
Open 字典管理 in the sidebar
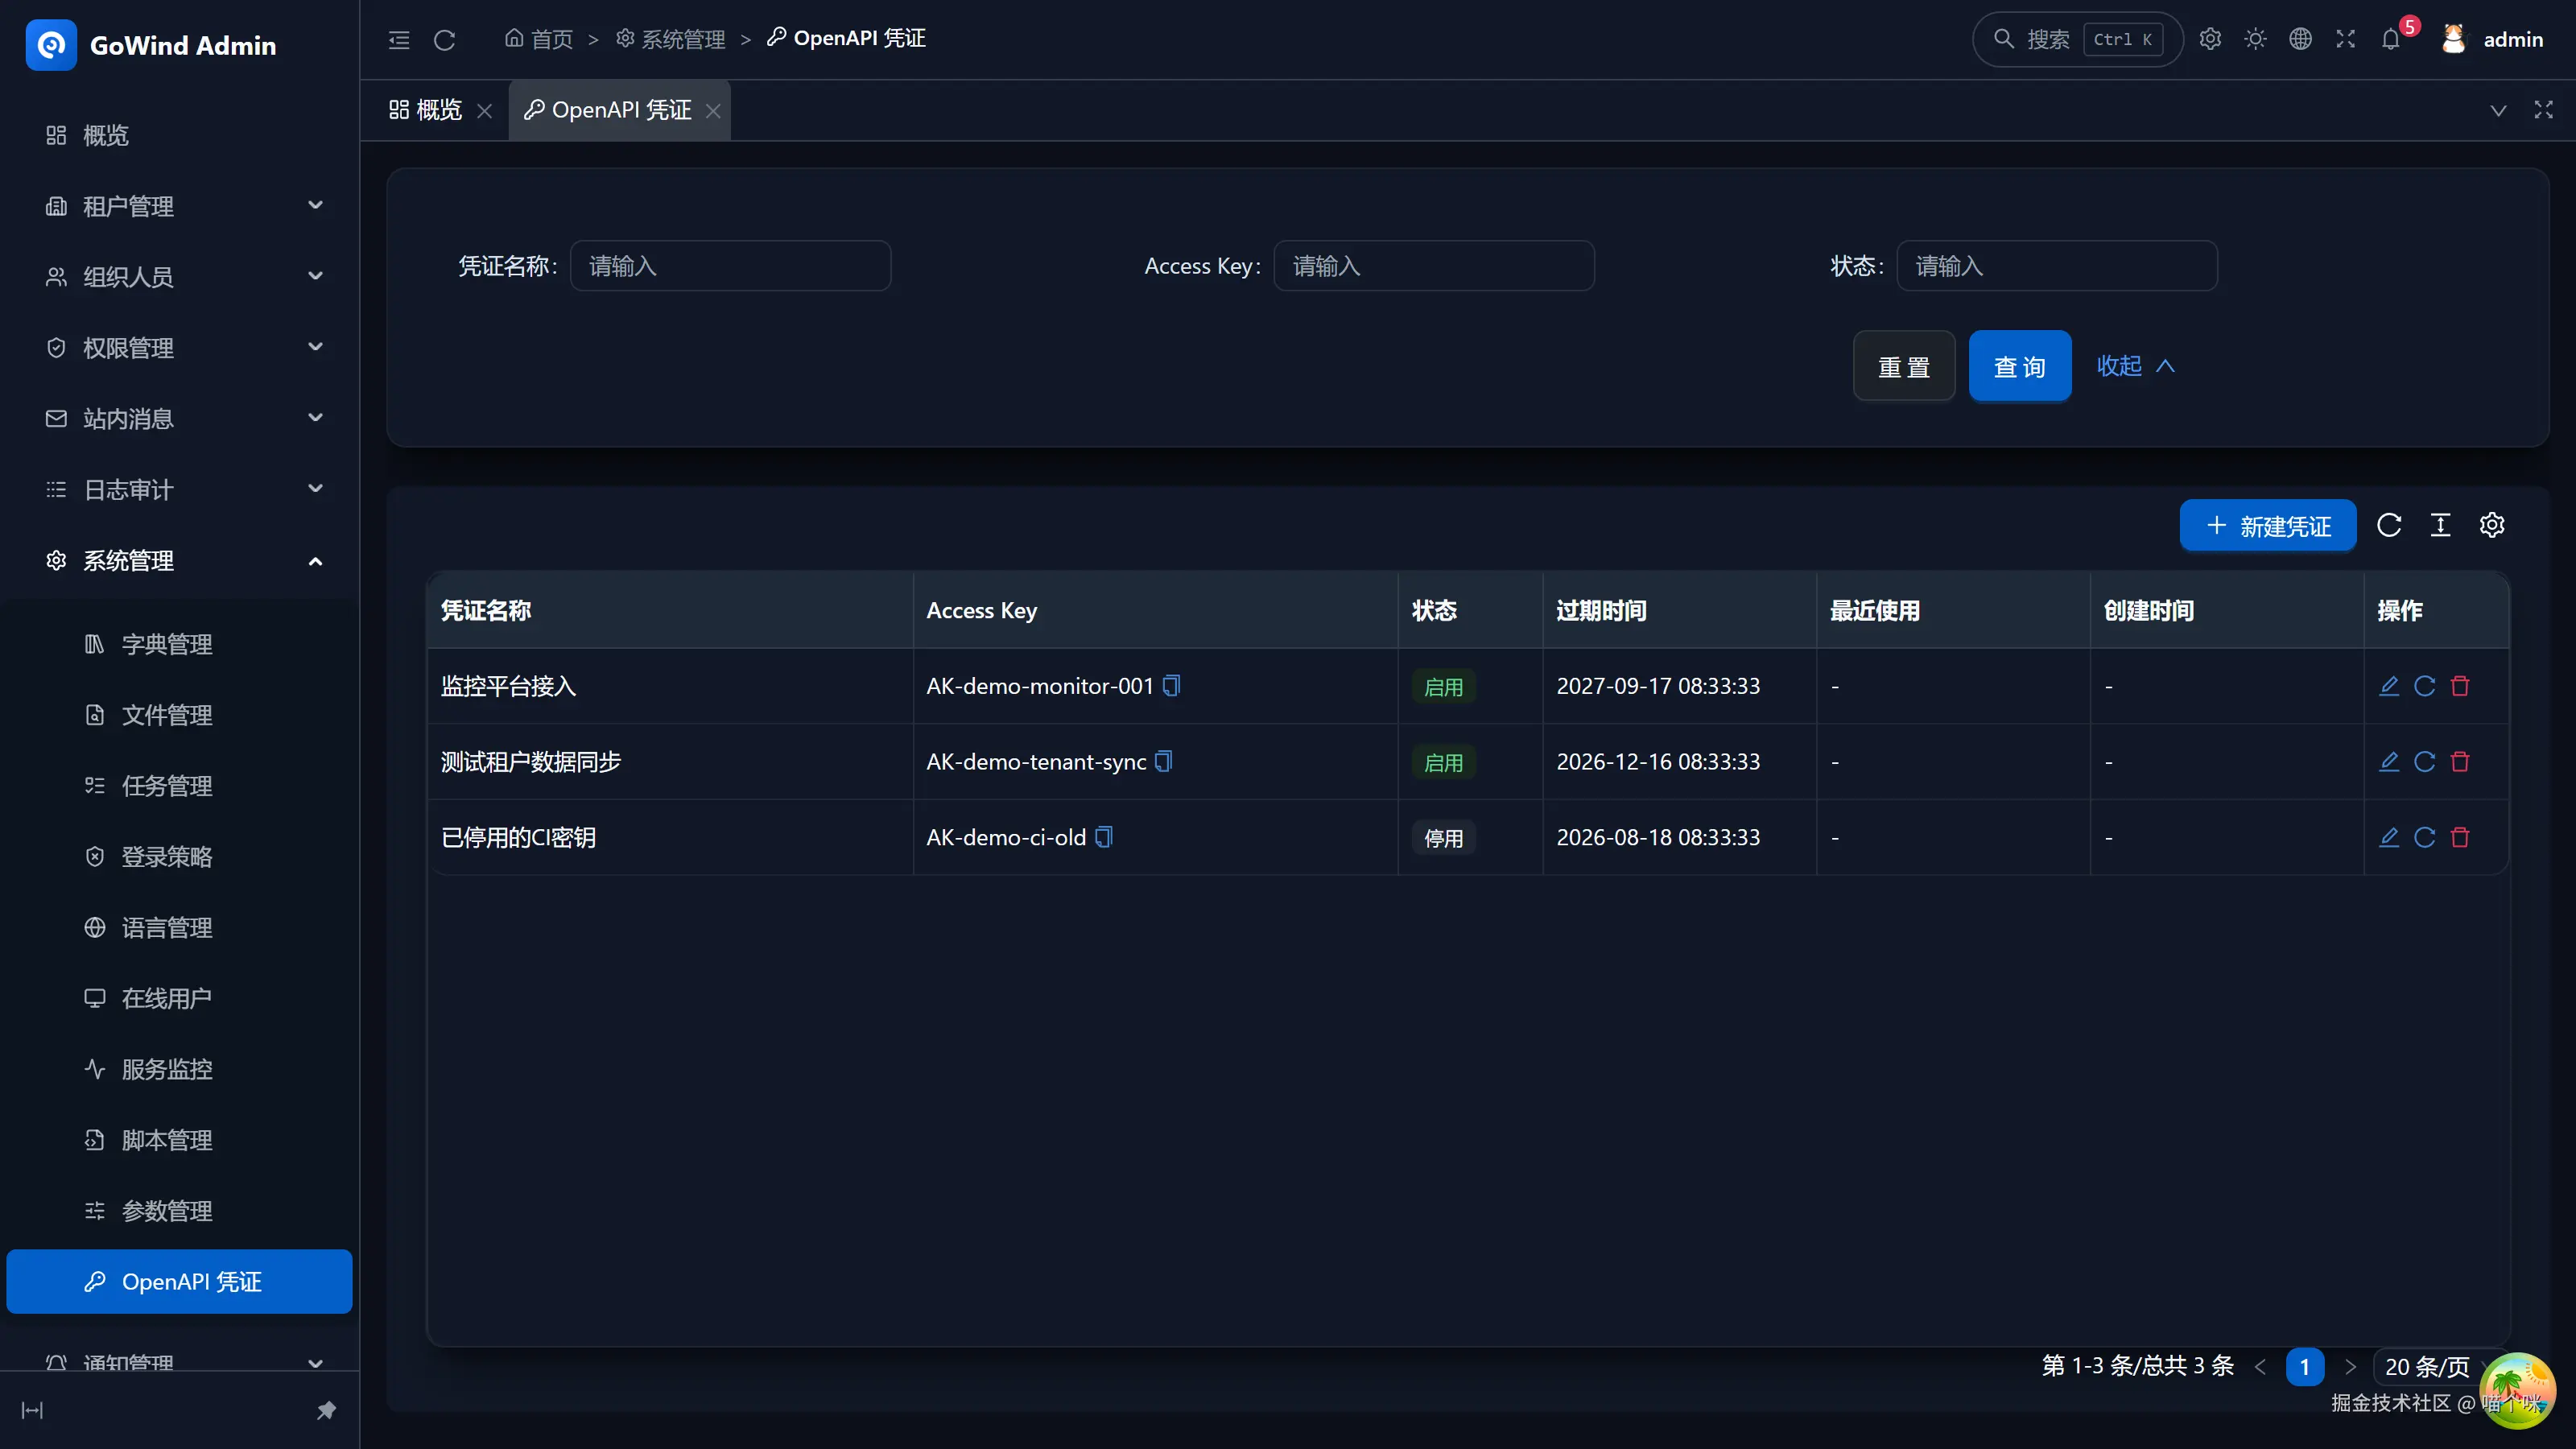click(x=180, y=644)
